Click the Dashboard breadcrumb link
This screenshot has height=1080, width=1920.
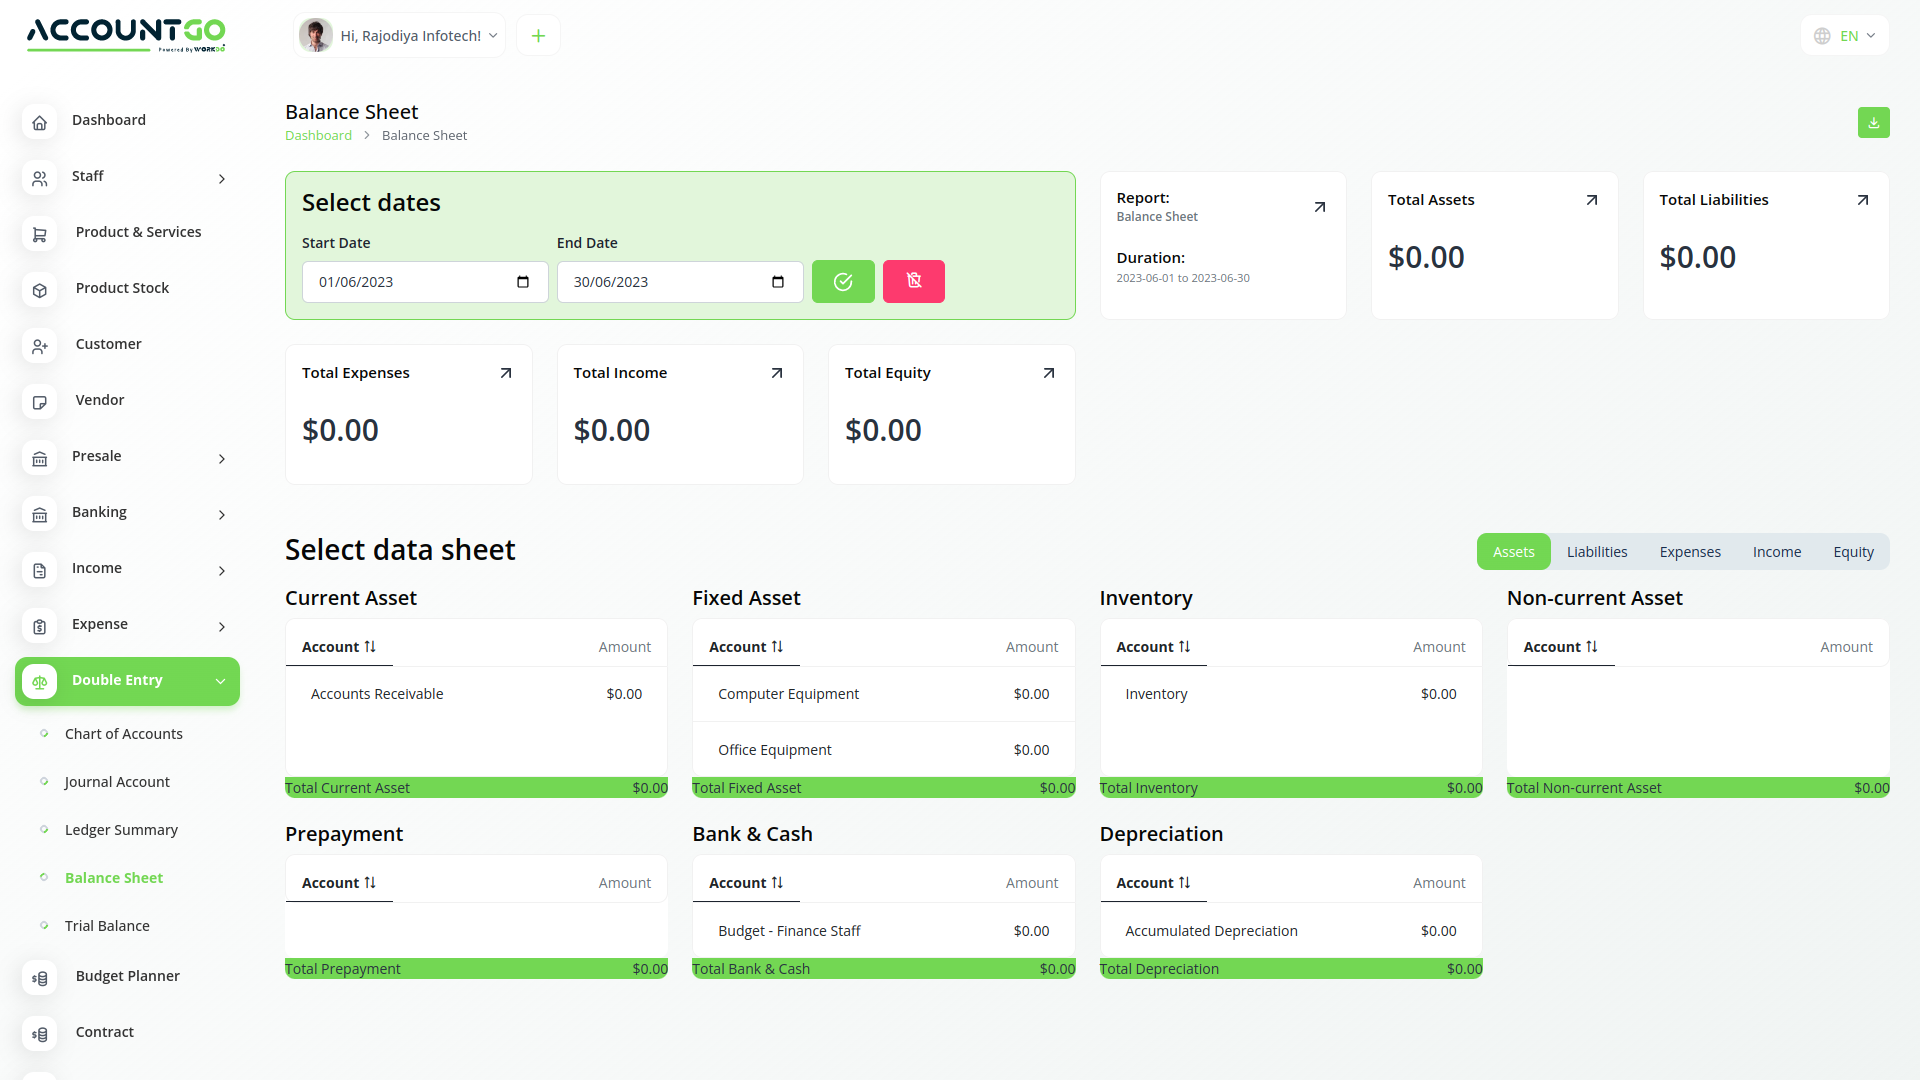(x=318, y=136)
